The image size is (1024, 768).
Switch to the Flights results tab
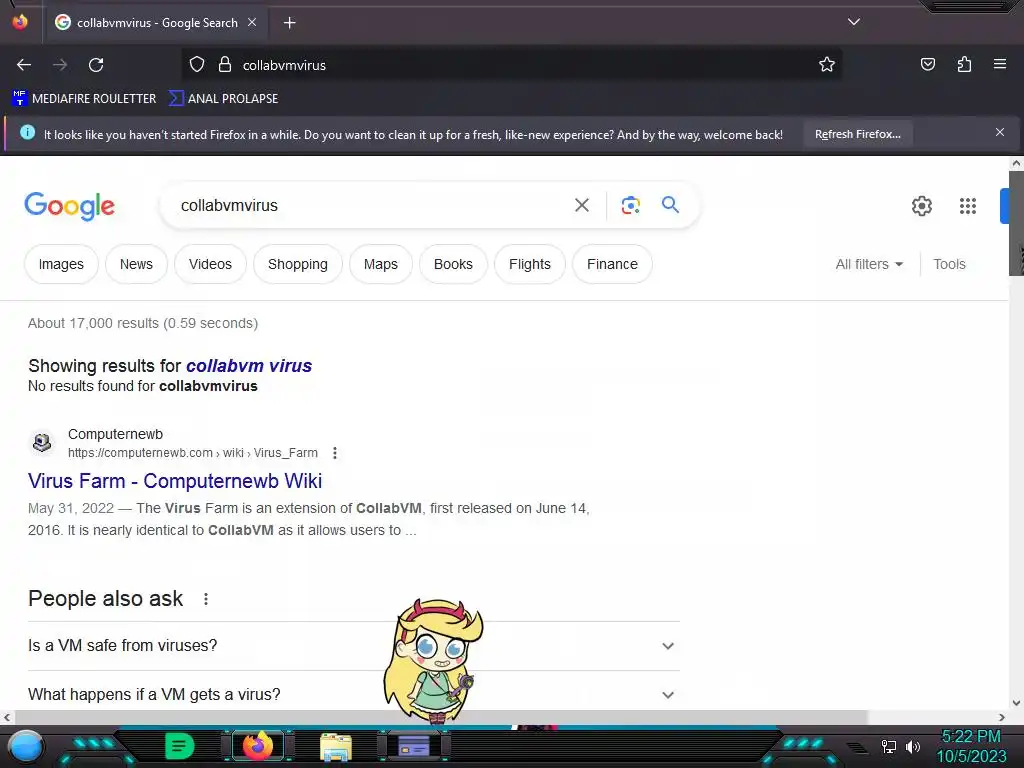pos(530,264)
